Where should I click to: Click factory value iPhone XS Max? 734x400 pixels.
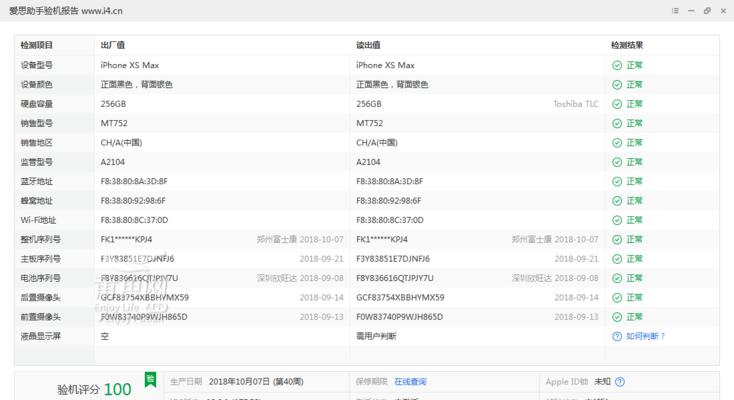pyautogui.click(x=130, y=65)
